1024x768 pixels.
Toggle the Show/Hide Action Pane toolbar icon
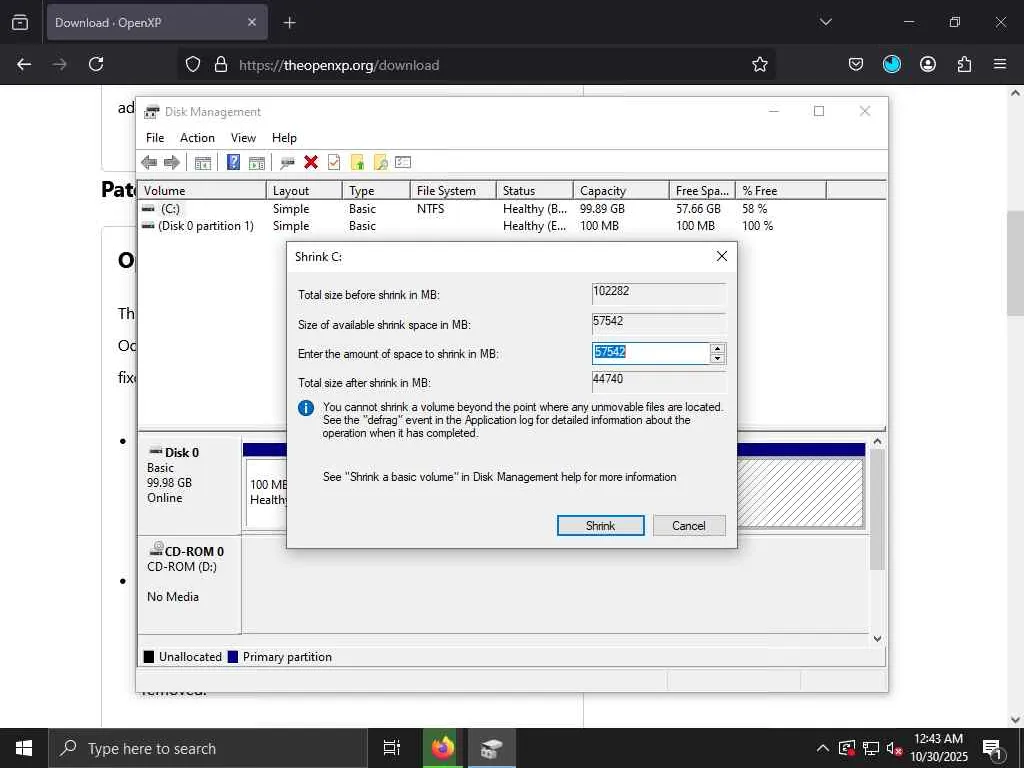tap(257, 163)
